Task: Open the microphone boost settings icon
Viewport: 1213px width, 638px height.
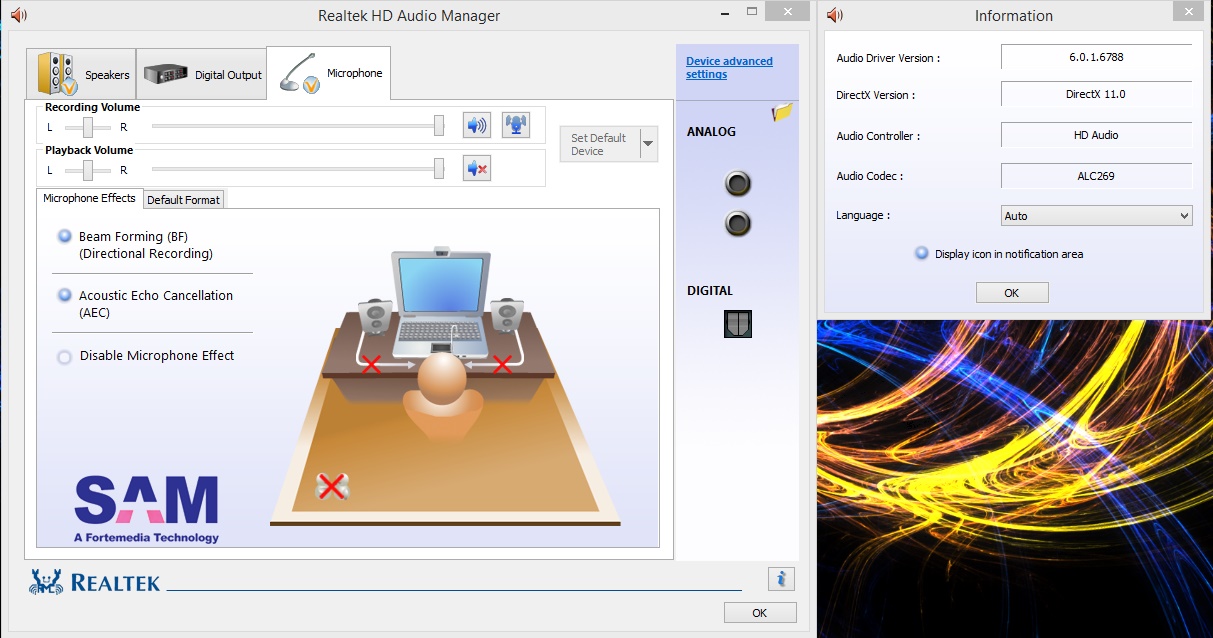Action: tap(516, 125)
